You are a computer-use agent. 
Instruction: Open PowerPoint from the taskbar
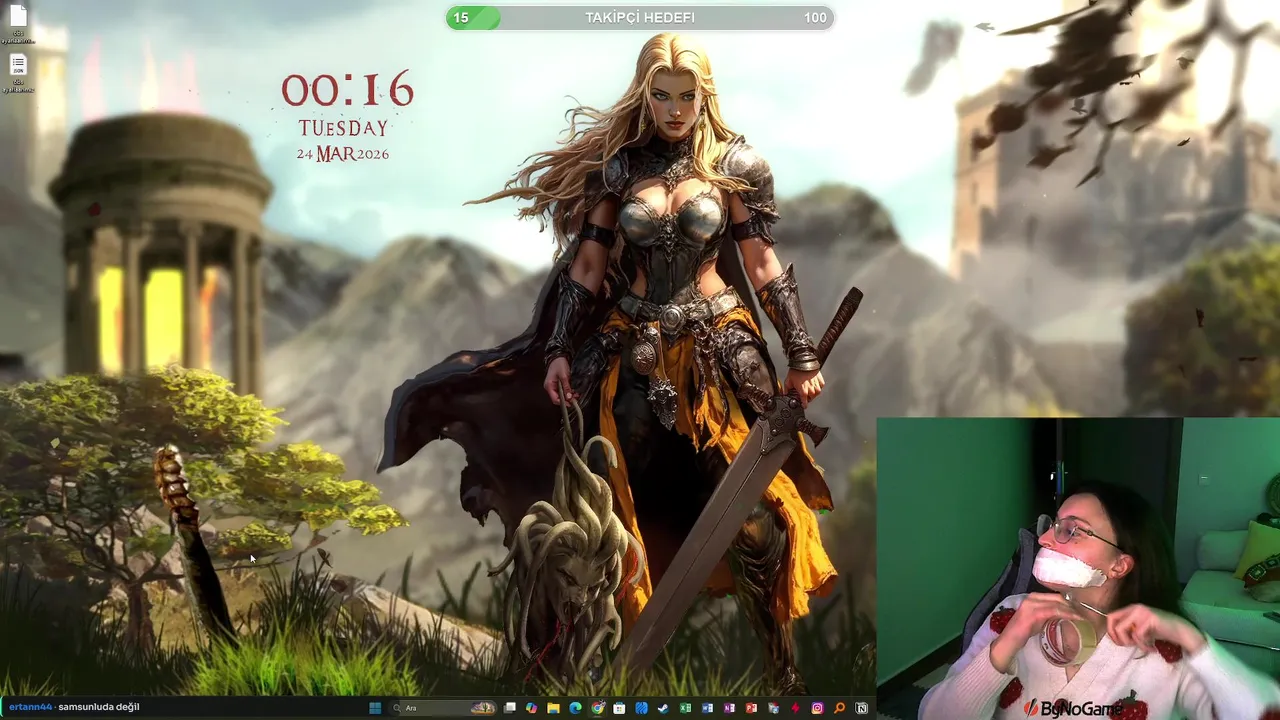(751, 708)
